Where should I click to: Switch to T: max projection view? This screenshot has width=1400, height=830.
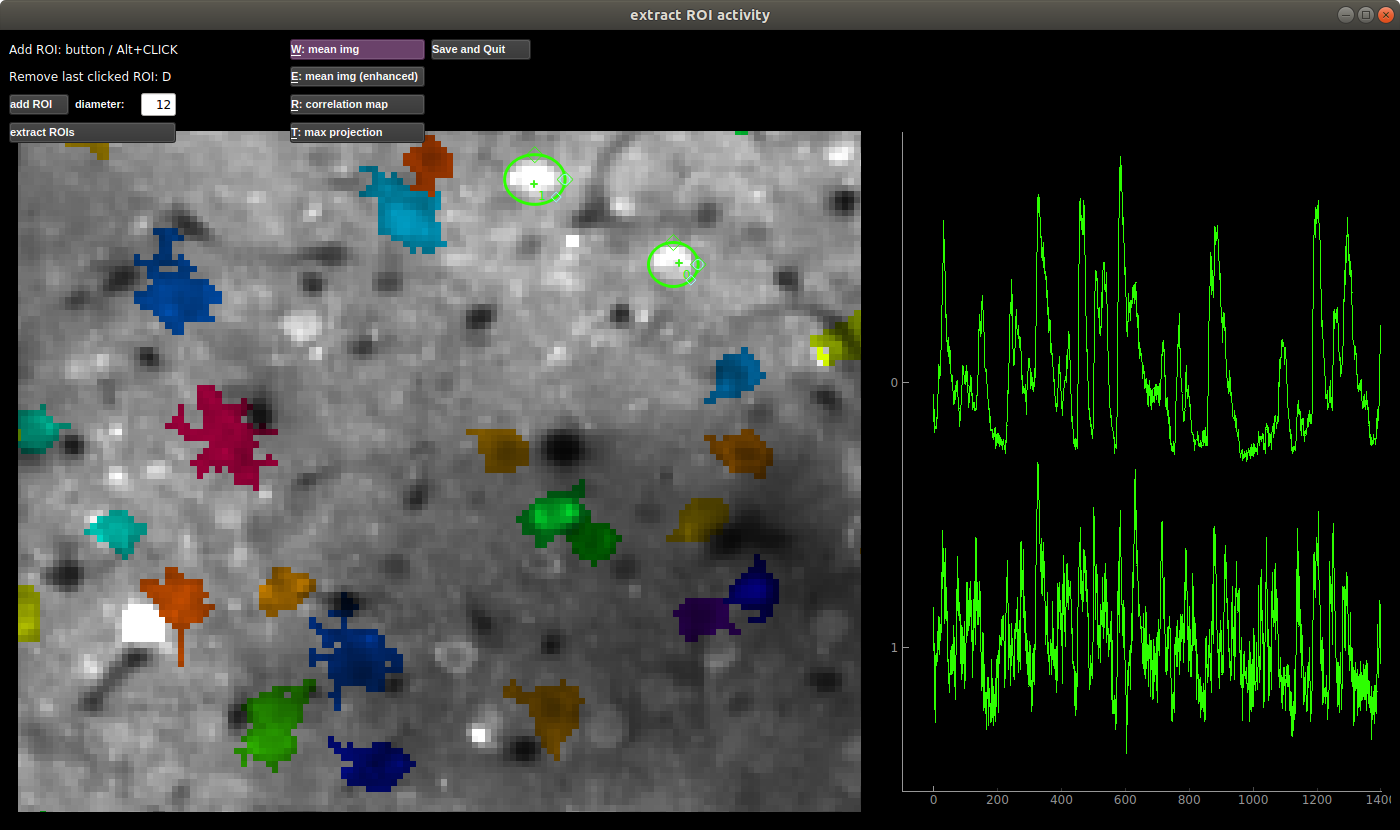(357, 132)
